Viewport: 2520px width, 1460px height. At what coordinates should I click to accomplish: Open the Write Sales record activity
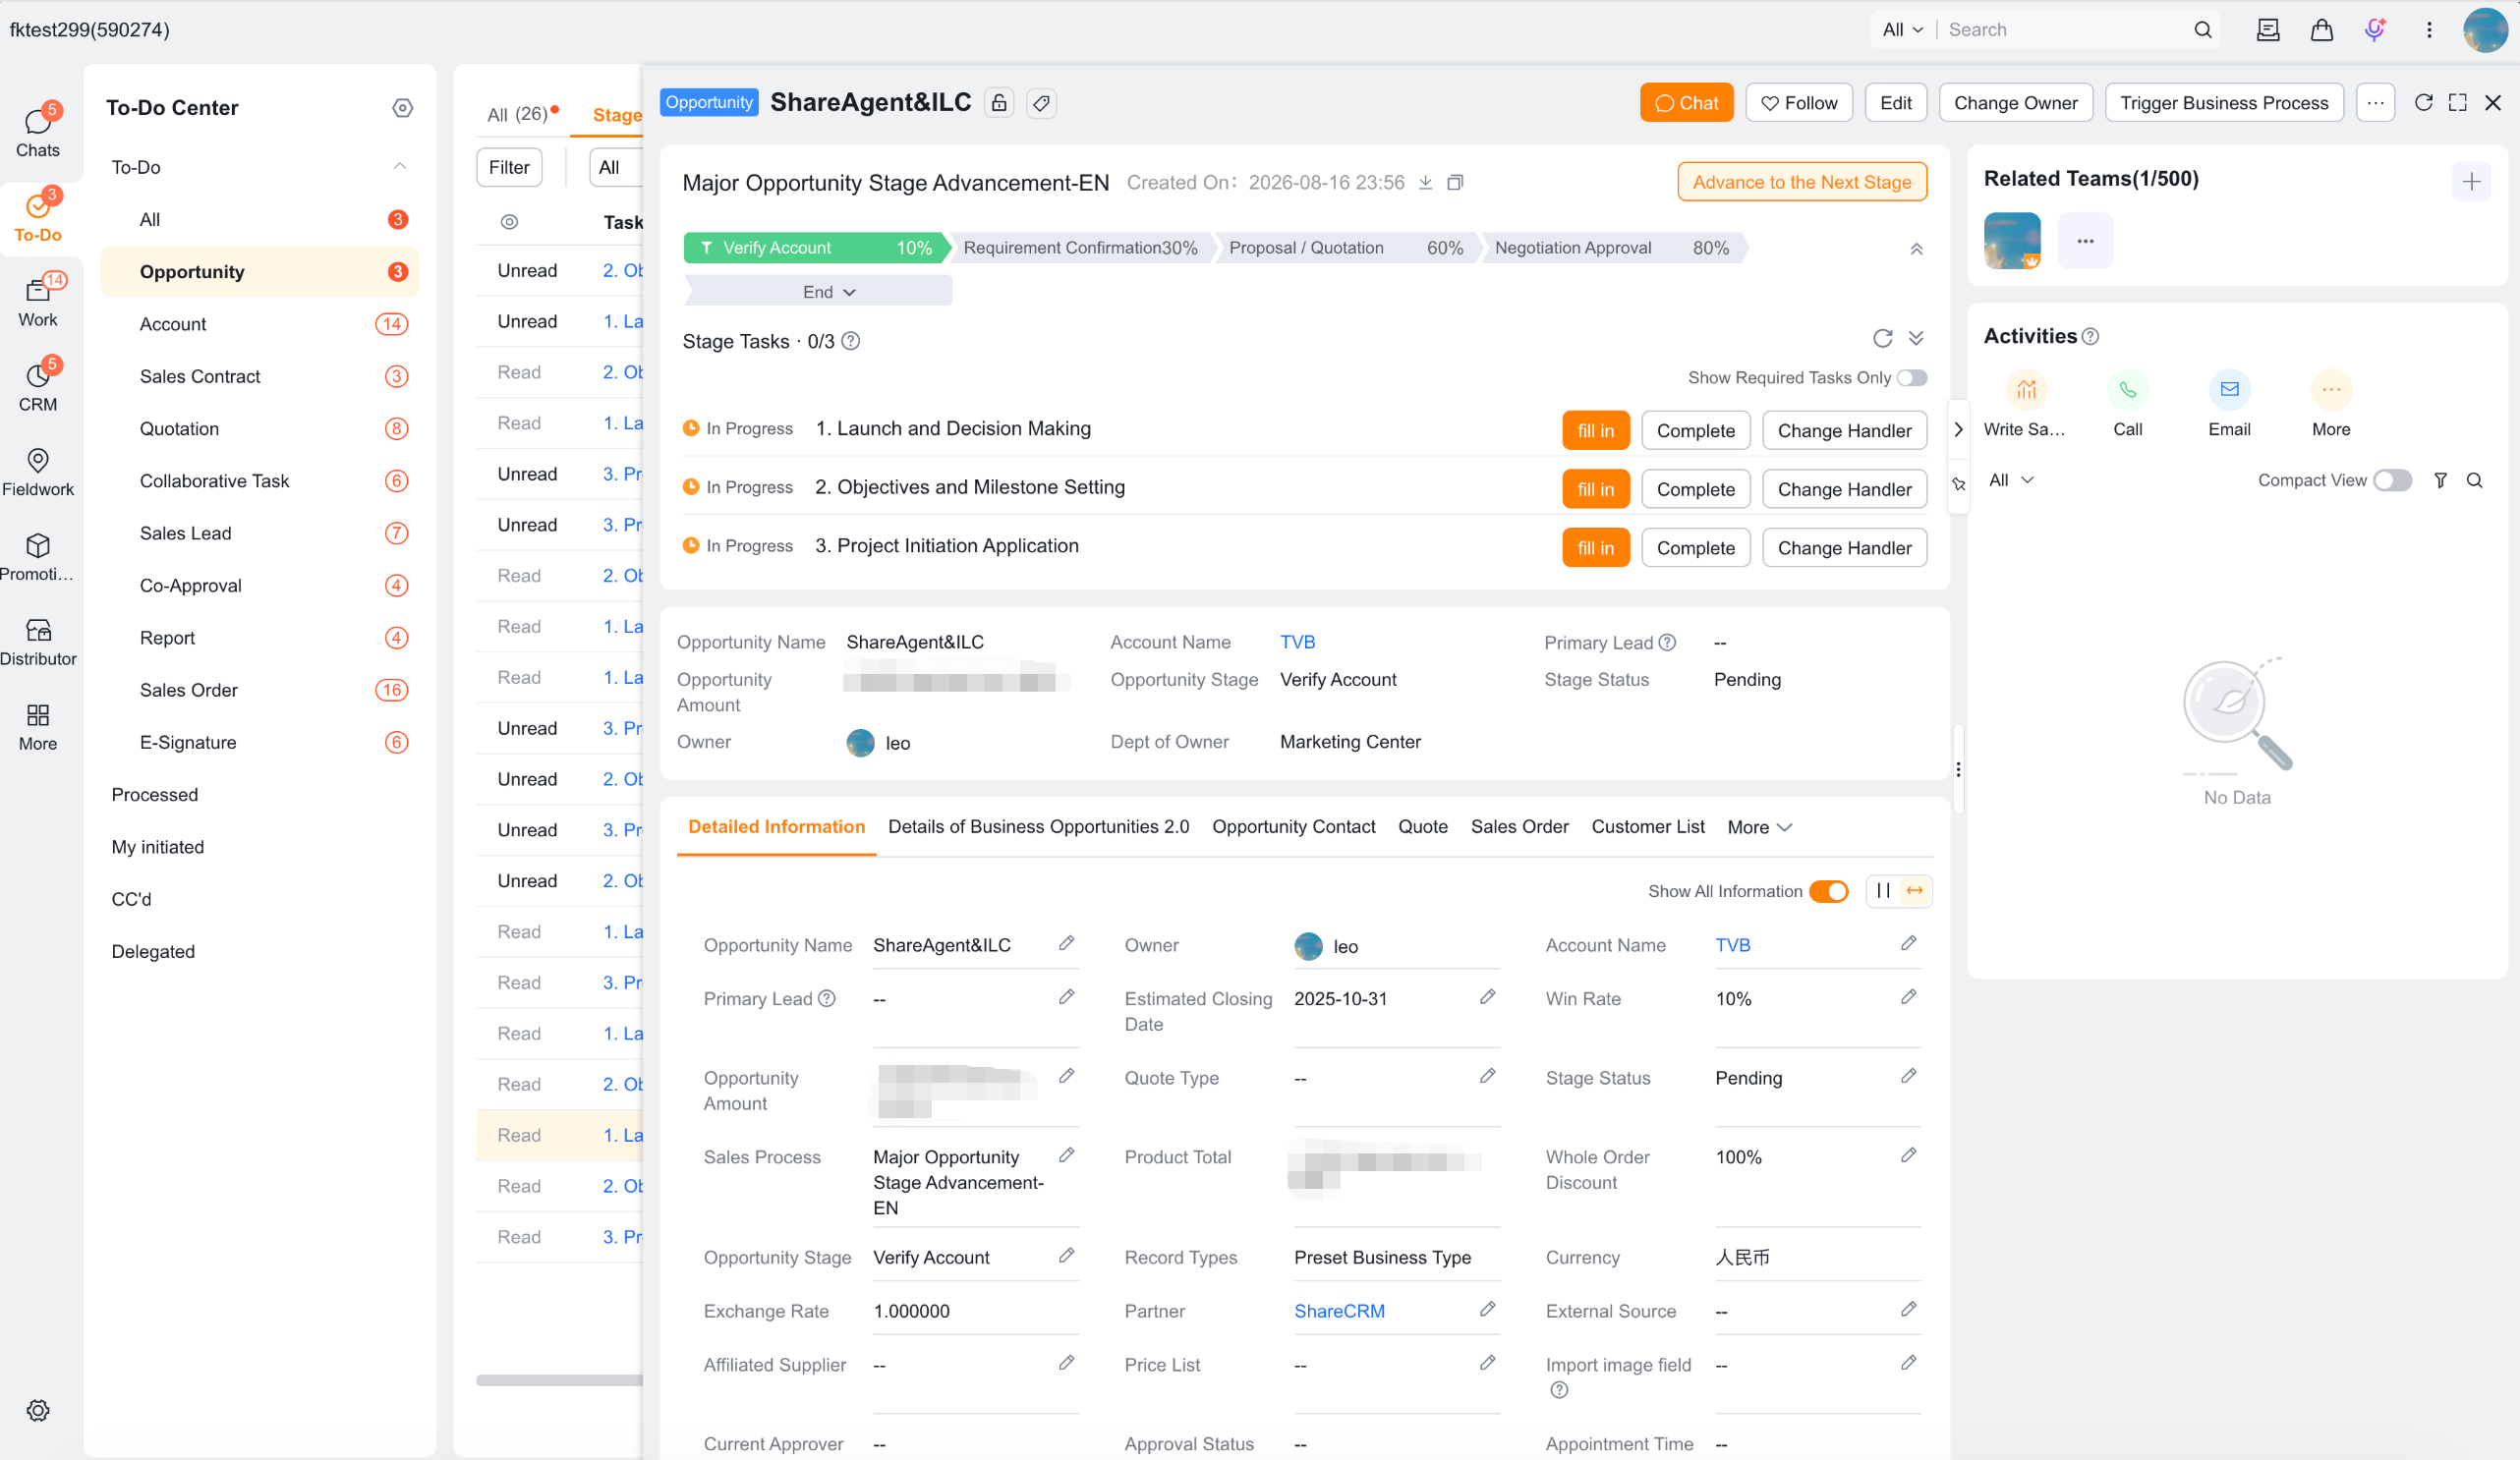(x=2024, y=403)
